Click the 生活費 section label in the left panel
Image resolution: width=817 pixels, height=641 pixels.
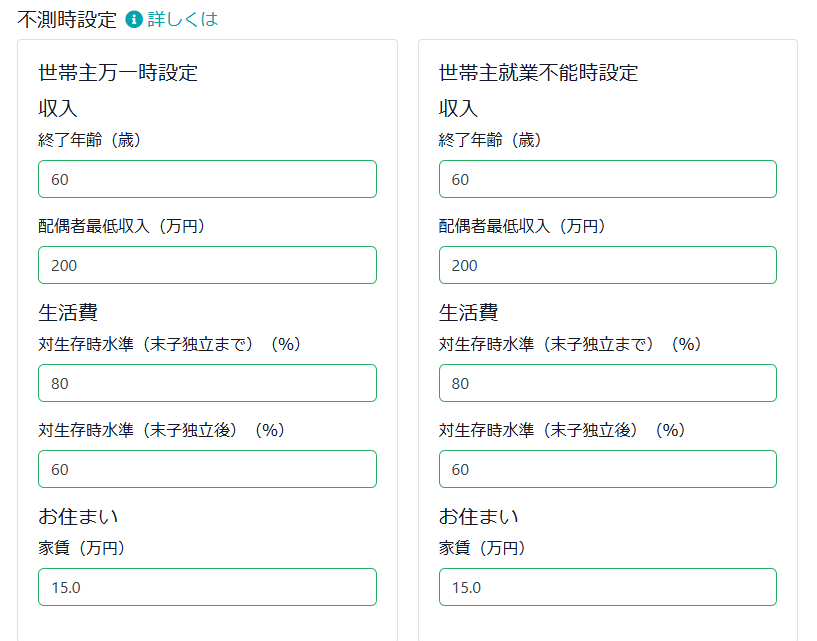click(x=58, y=312)
